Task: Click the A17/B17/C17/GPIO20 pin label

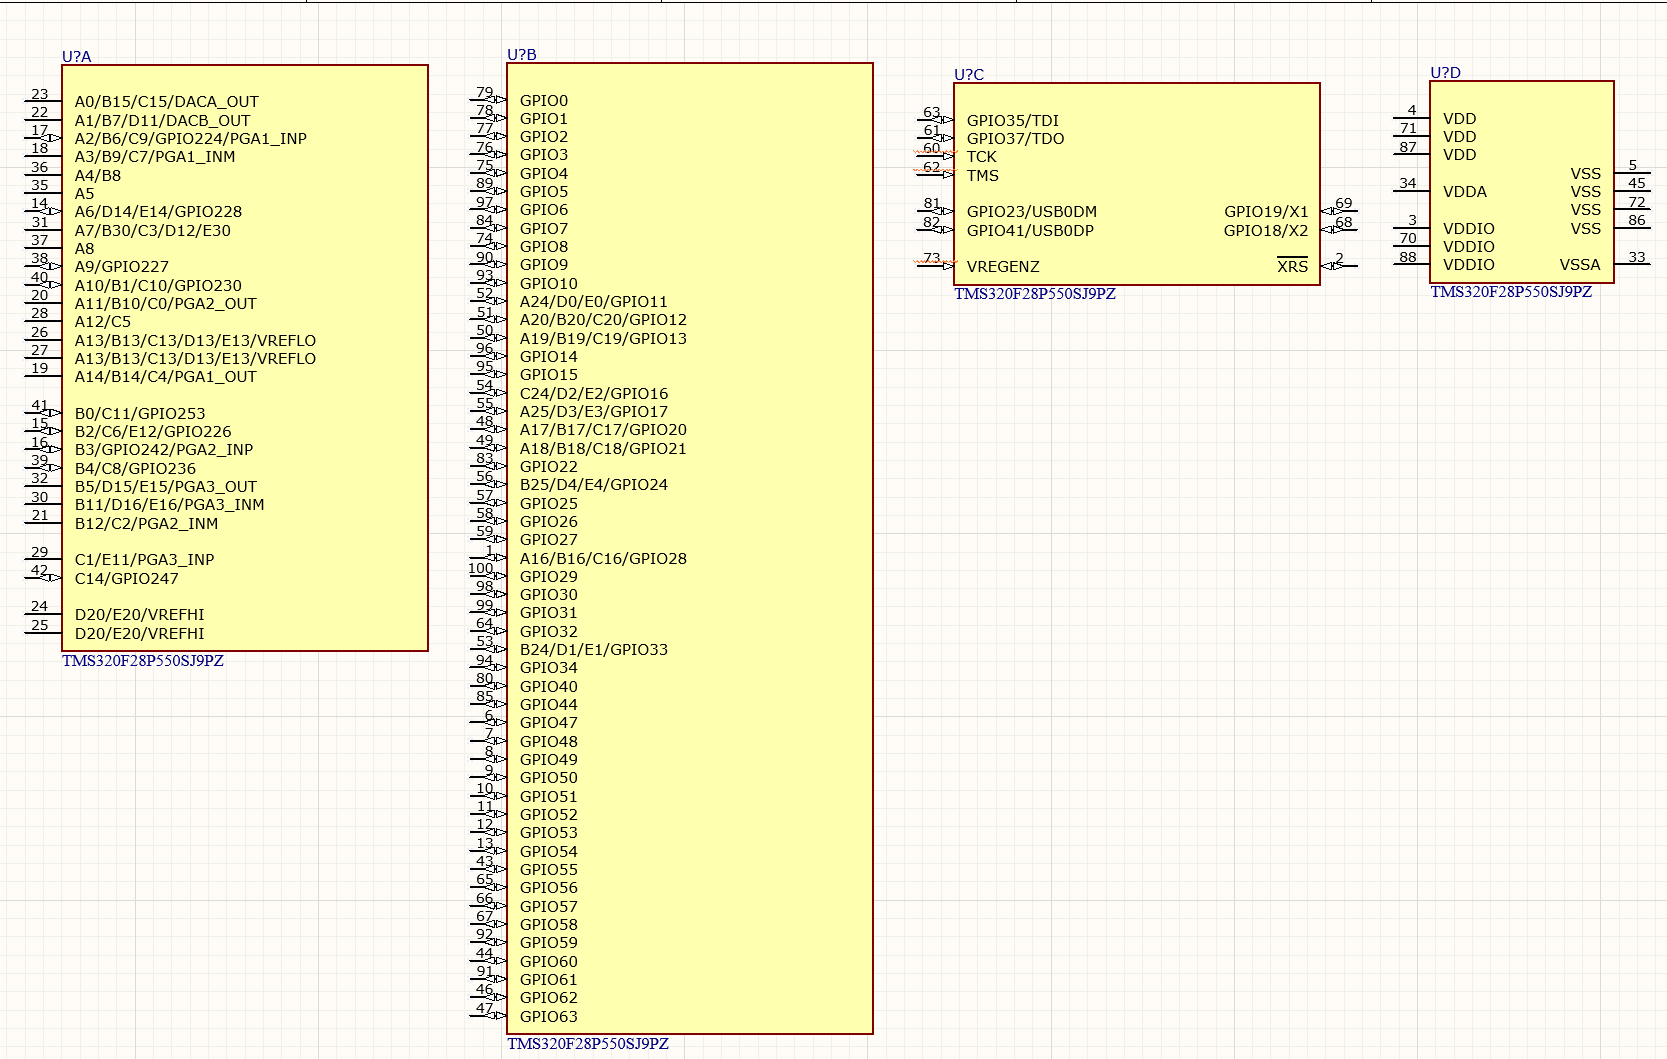Action: [603, 430]
